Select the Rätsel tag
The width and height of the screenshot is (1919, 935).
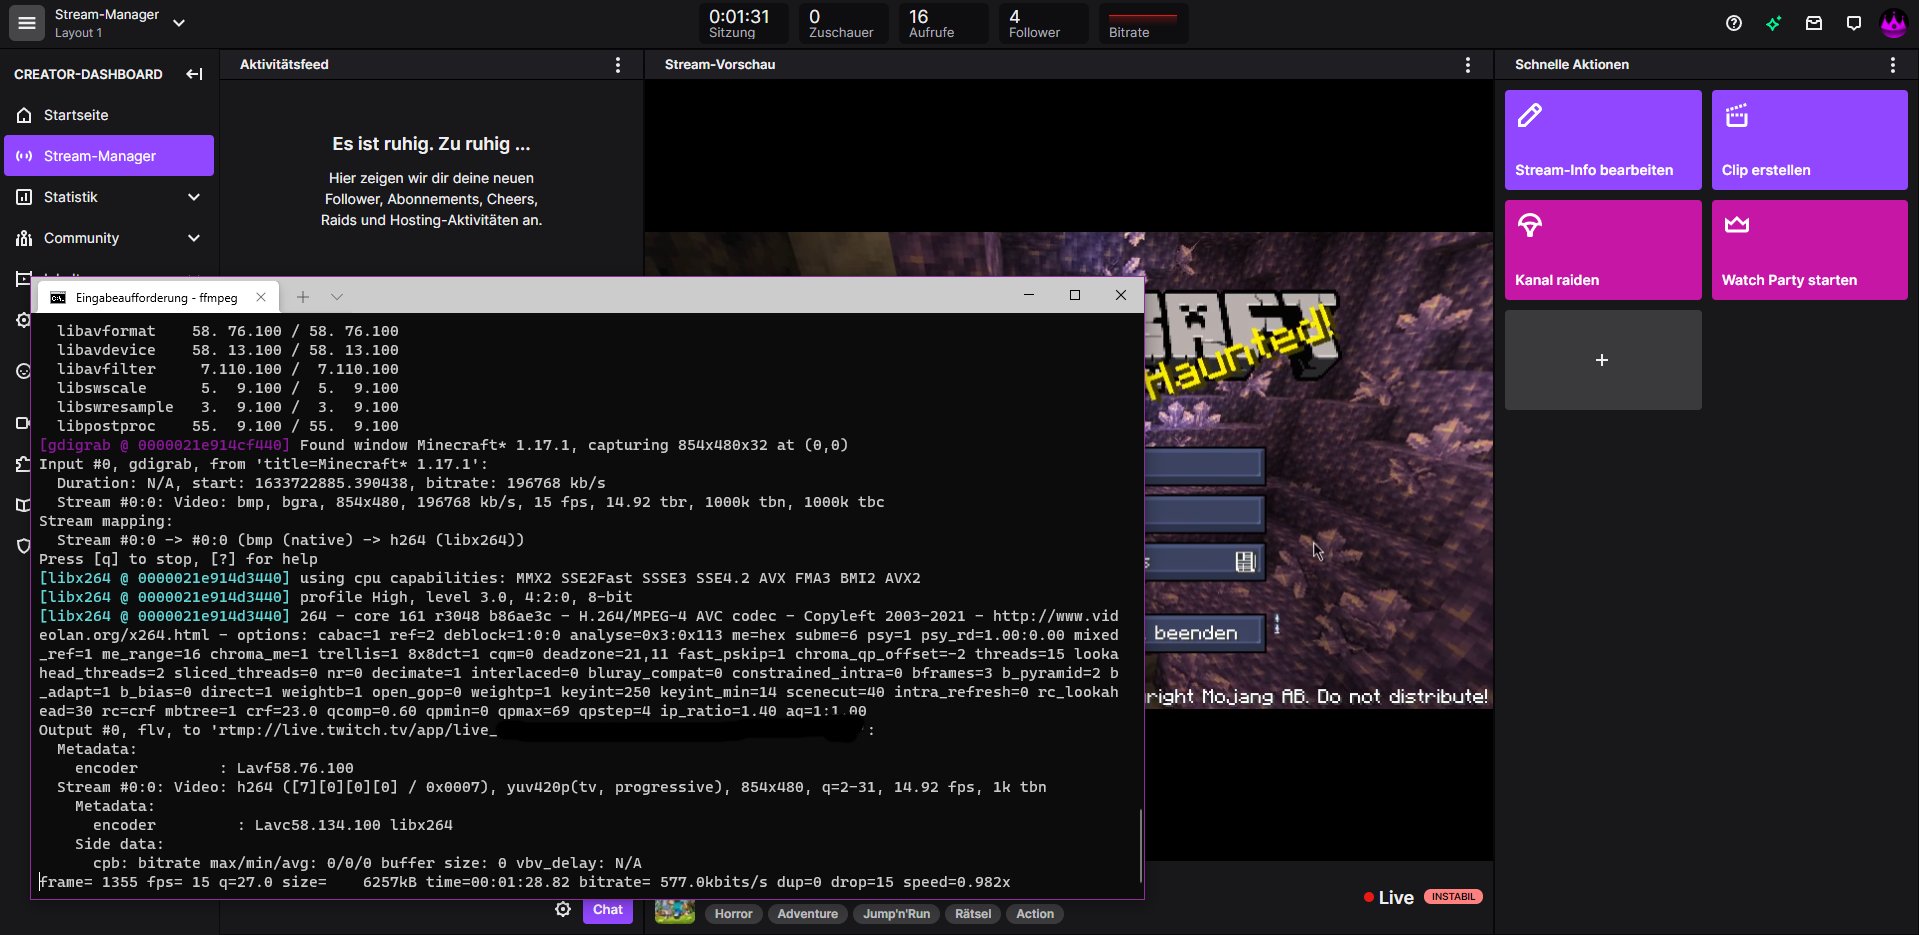tap(973, 914)
